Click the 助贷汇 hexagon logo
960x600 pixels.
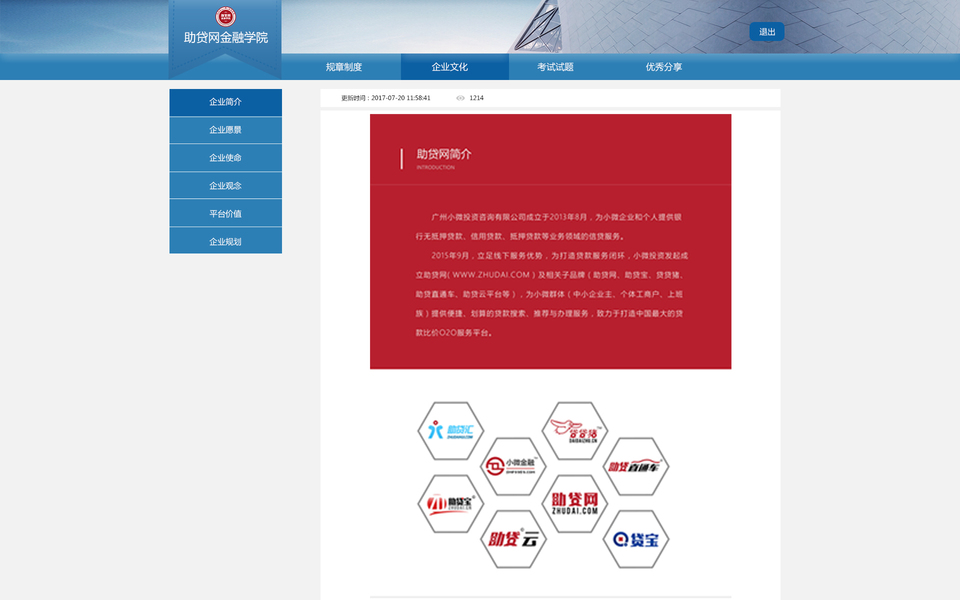pyautogui.click(x=451, y=431)
